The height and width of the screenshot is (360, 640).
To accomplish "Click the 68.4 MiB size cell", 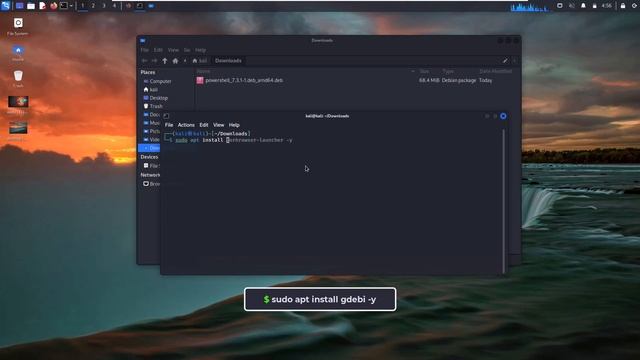I will (429, 80).
